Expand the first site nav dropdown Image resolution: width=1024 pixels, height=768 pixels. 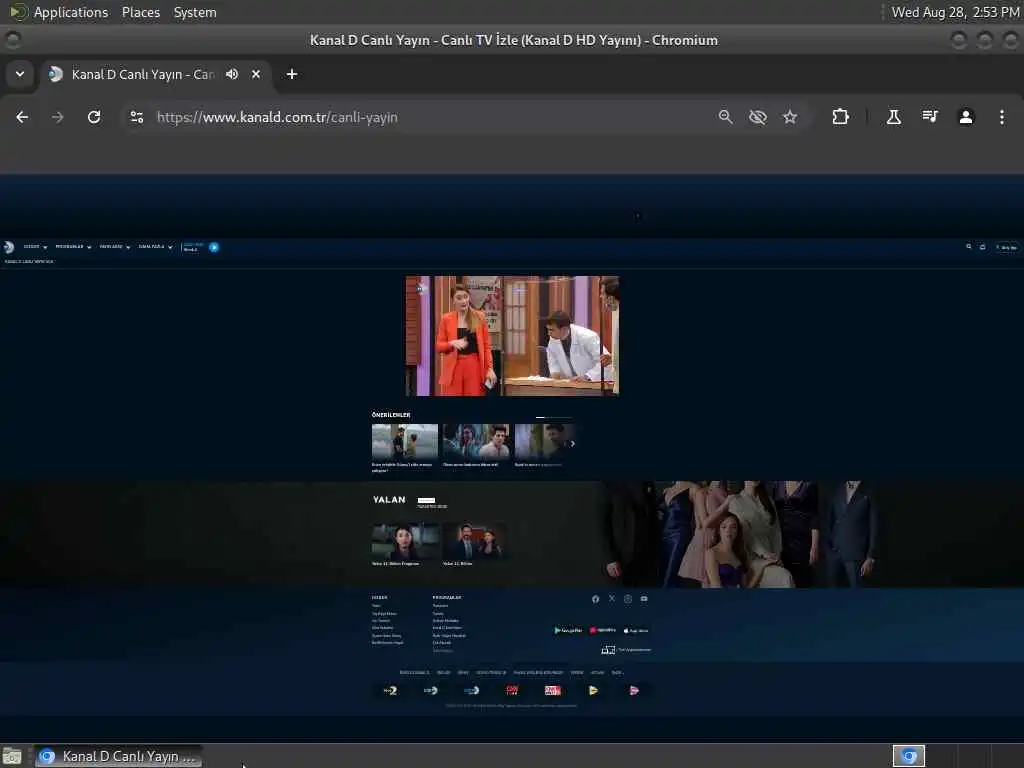coord(35,247)
